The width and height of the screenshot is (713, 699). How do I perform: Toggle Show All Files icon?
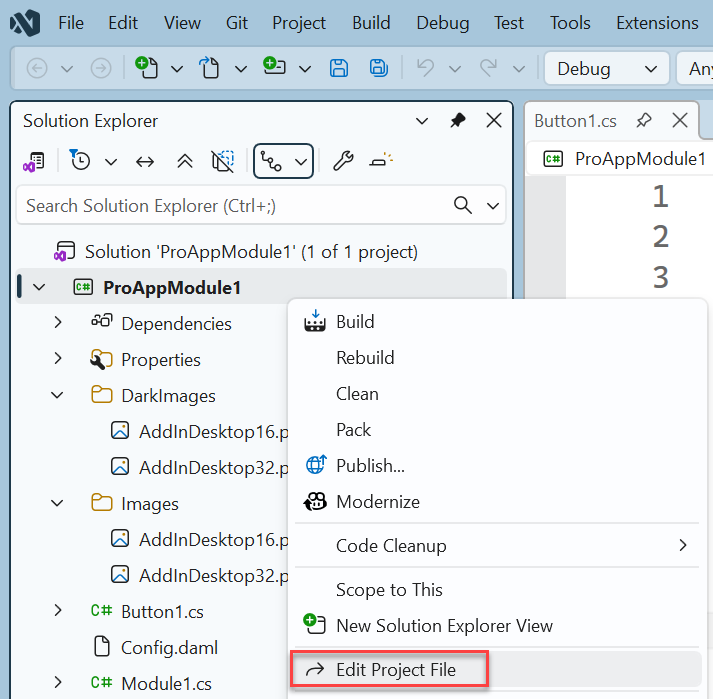coord(223,161)
